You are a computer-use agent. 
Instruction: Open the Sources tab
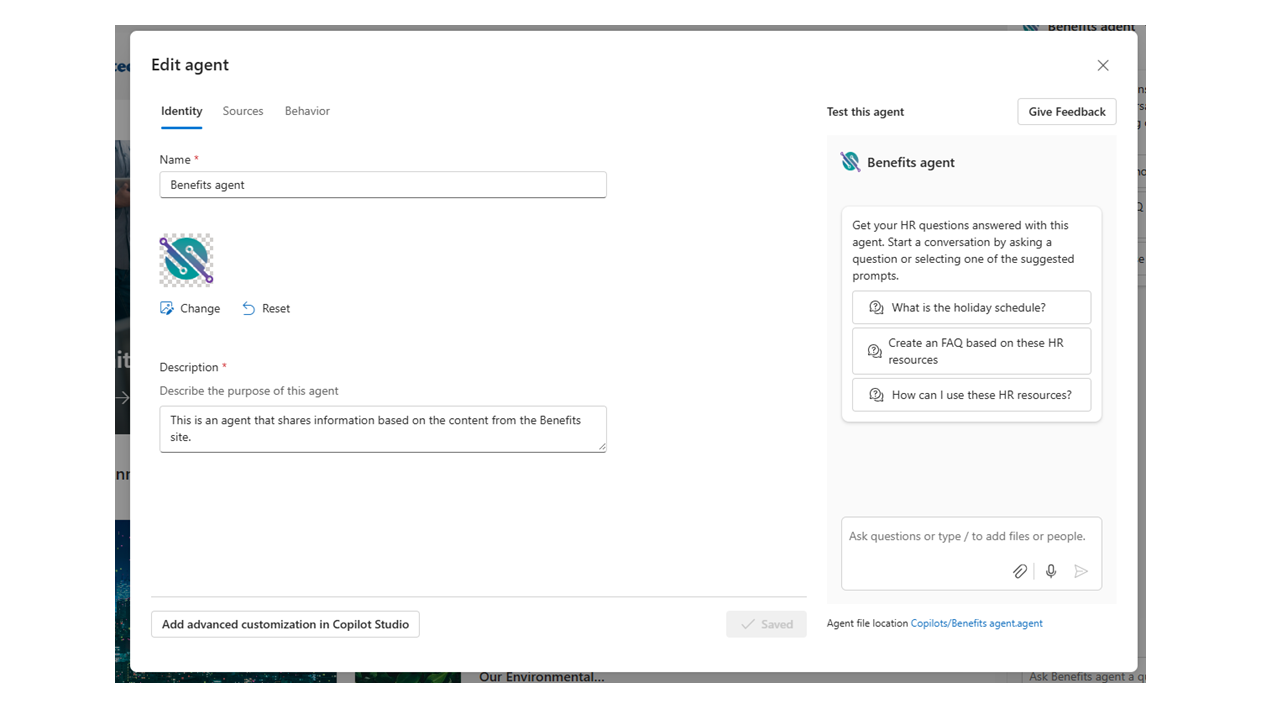click(x=243, y=111)
